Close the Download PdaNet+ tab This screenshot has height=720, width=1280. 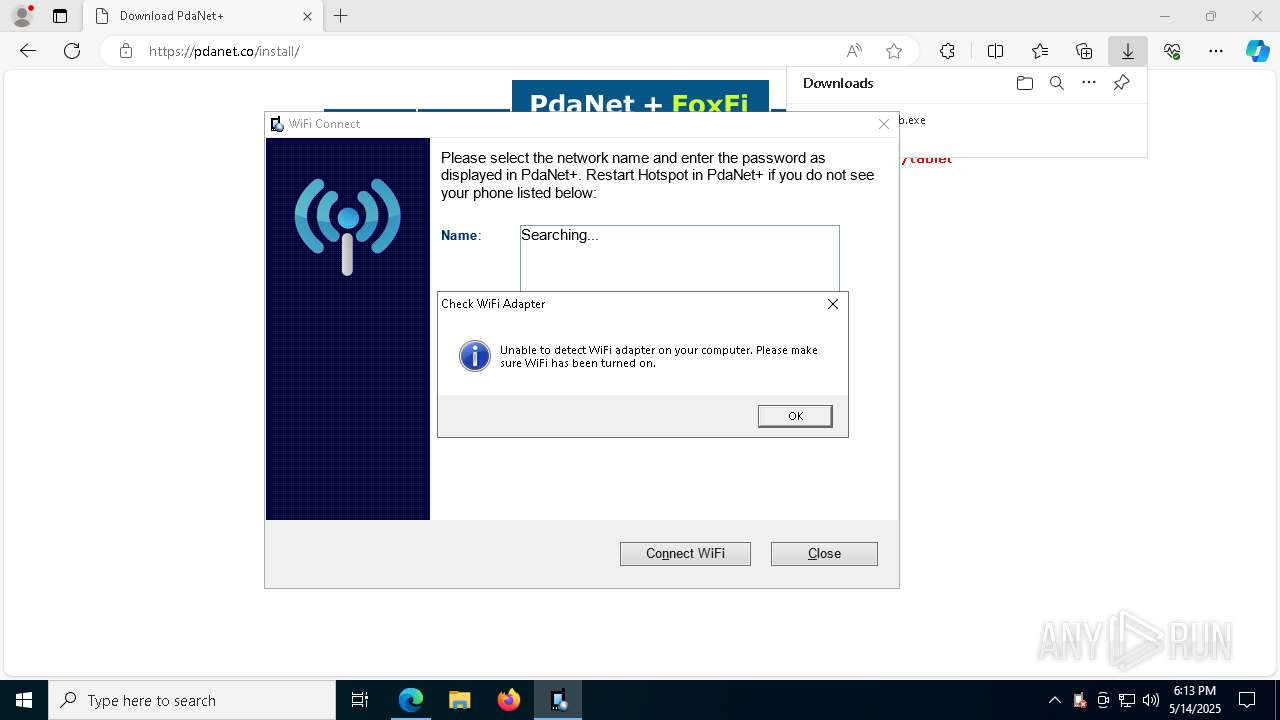(307, 16)
